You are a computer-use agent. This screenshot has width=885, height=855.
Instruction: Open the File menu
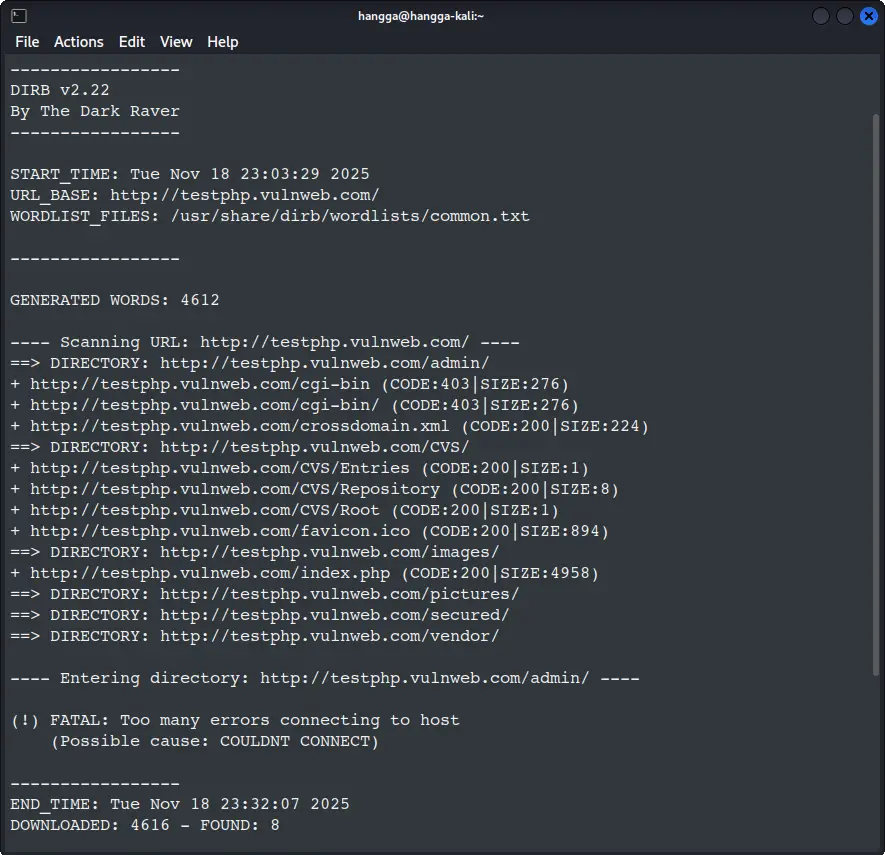pyautogui.click(x=26, y=42)
